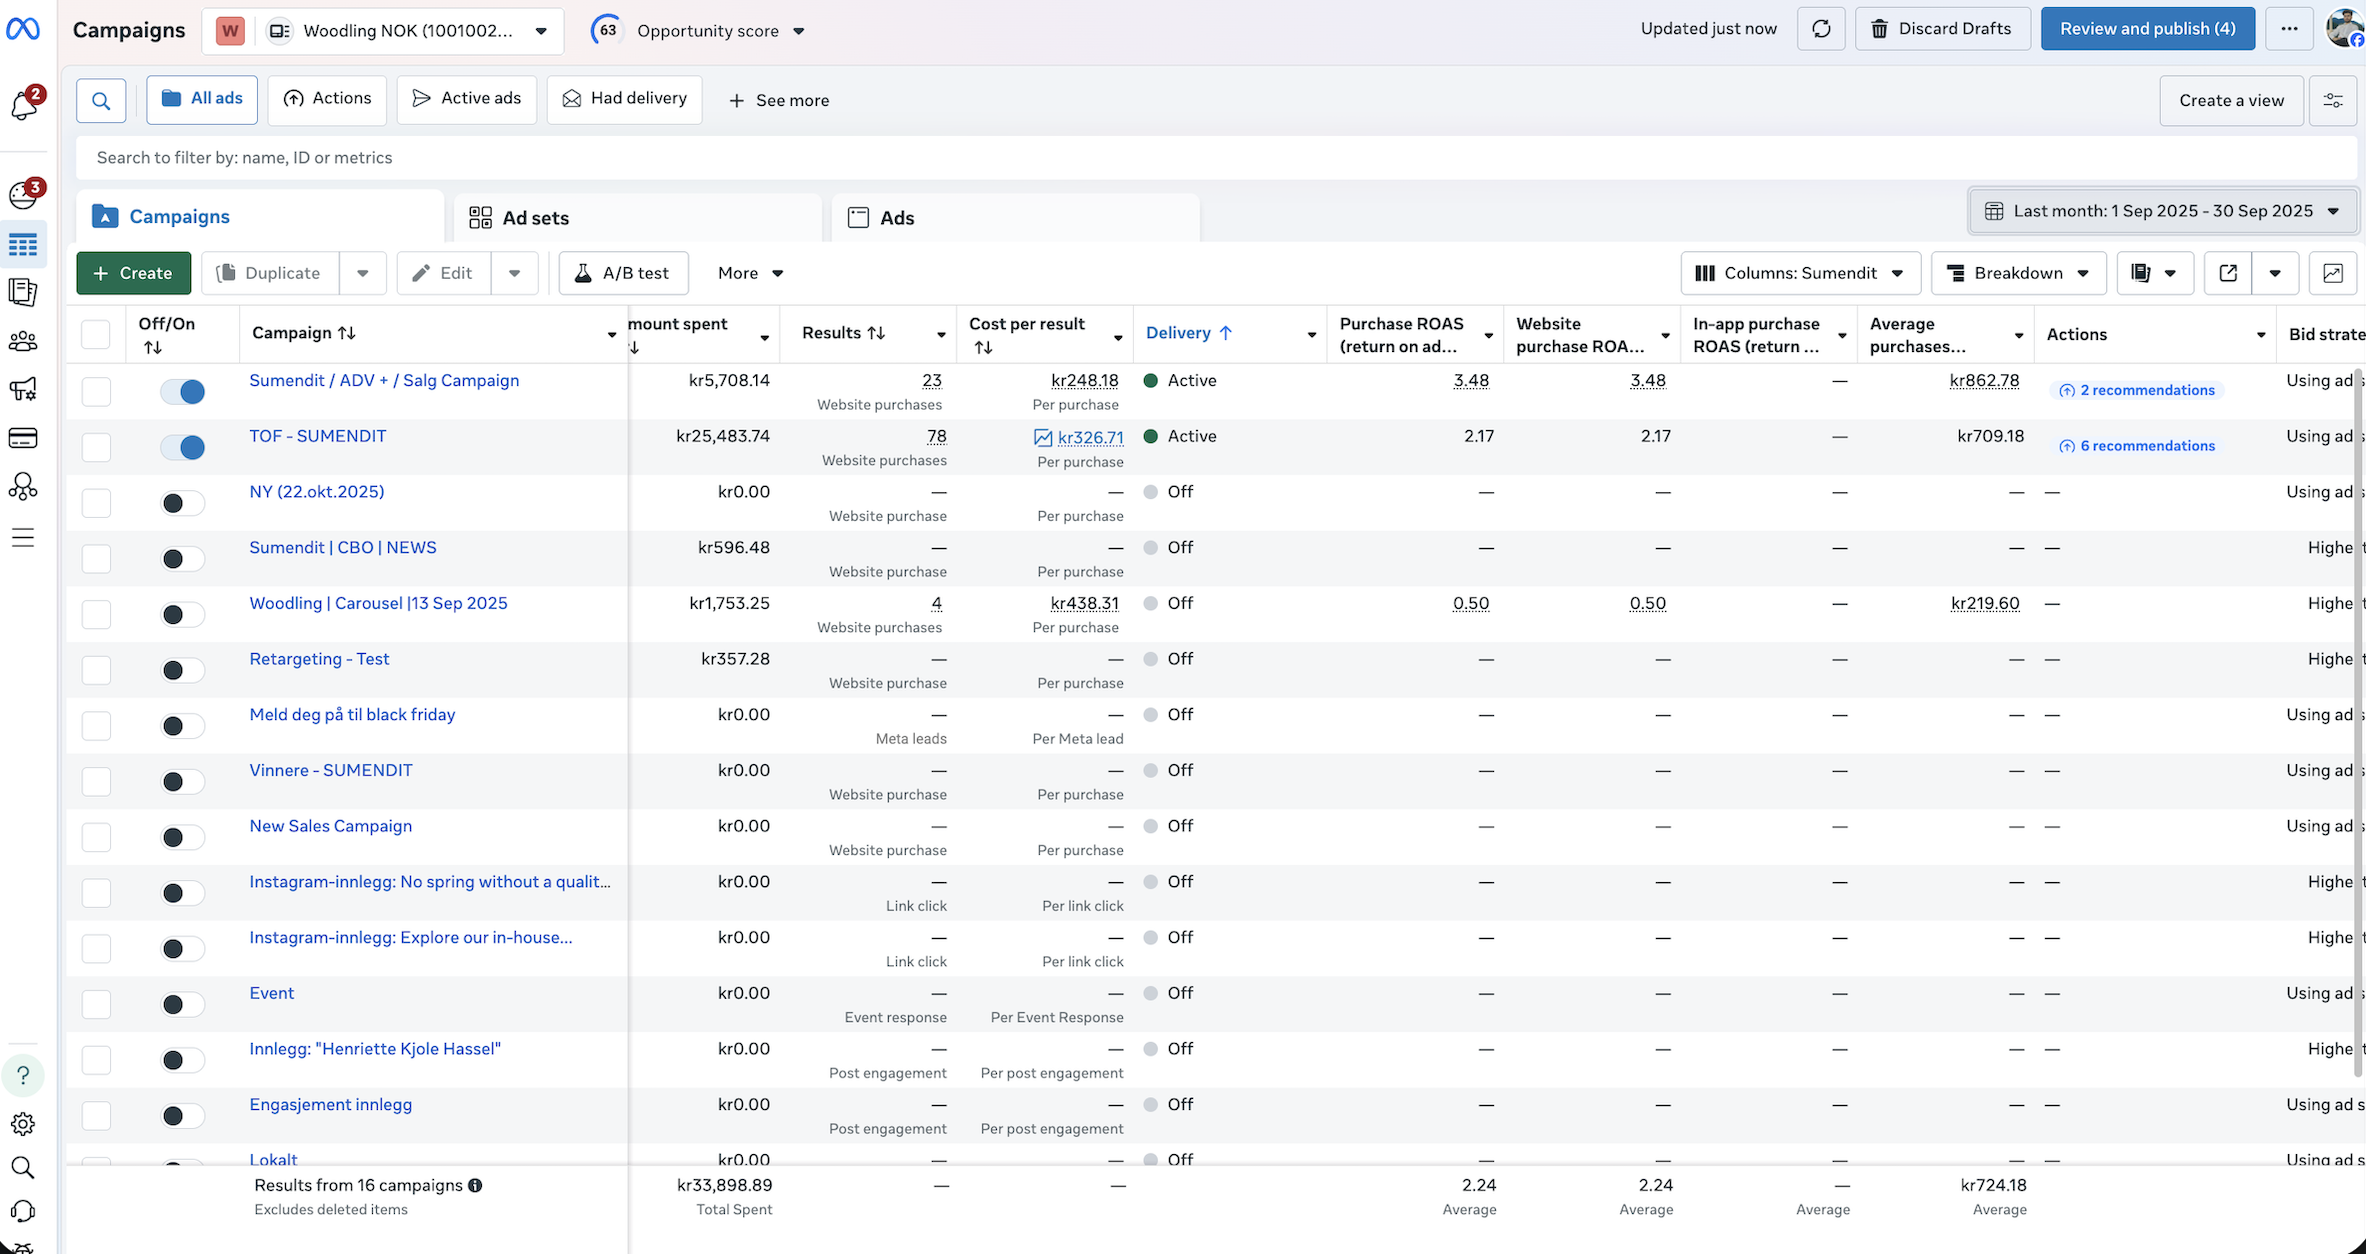
Task: Open the Sumendit | CBO | NEWS campaign
Action: (x=343, y=547)
